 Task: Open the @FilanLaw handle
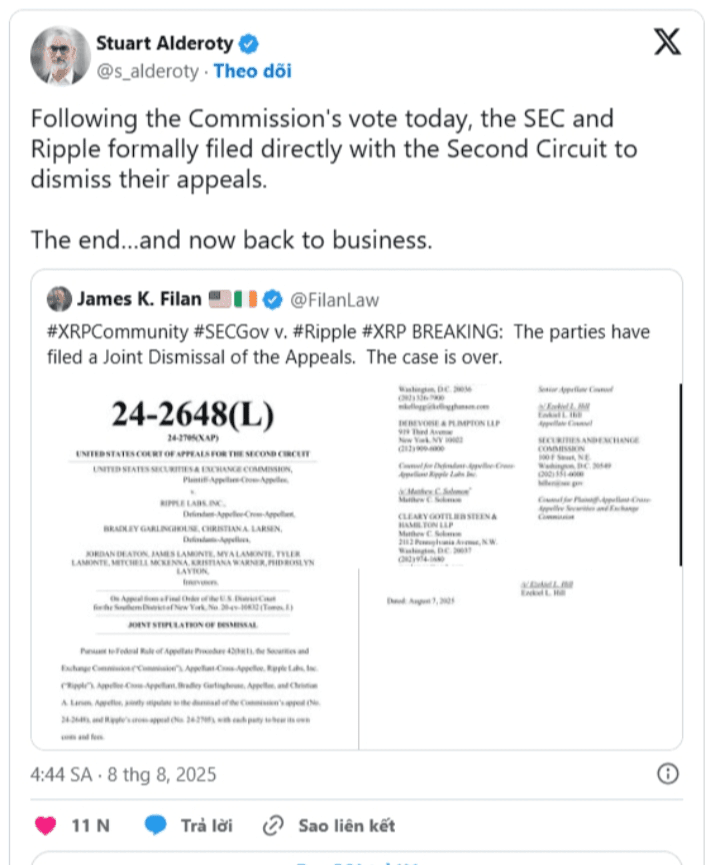[335, 300]
